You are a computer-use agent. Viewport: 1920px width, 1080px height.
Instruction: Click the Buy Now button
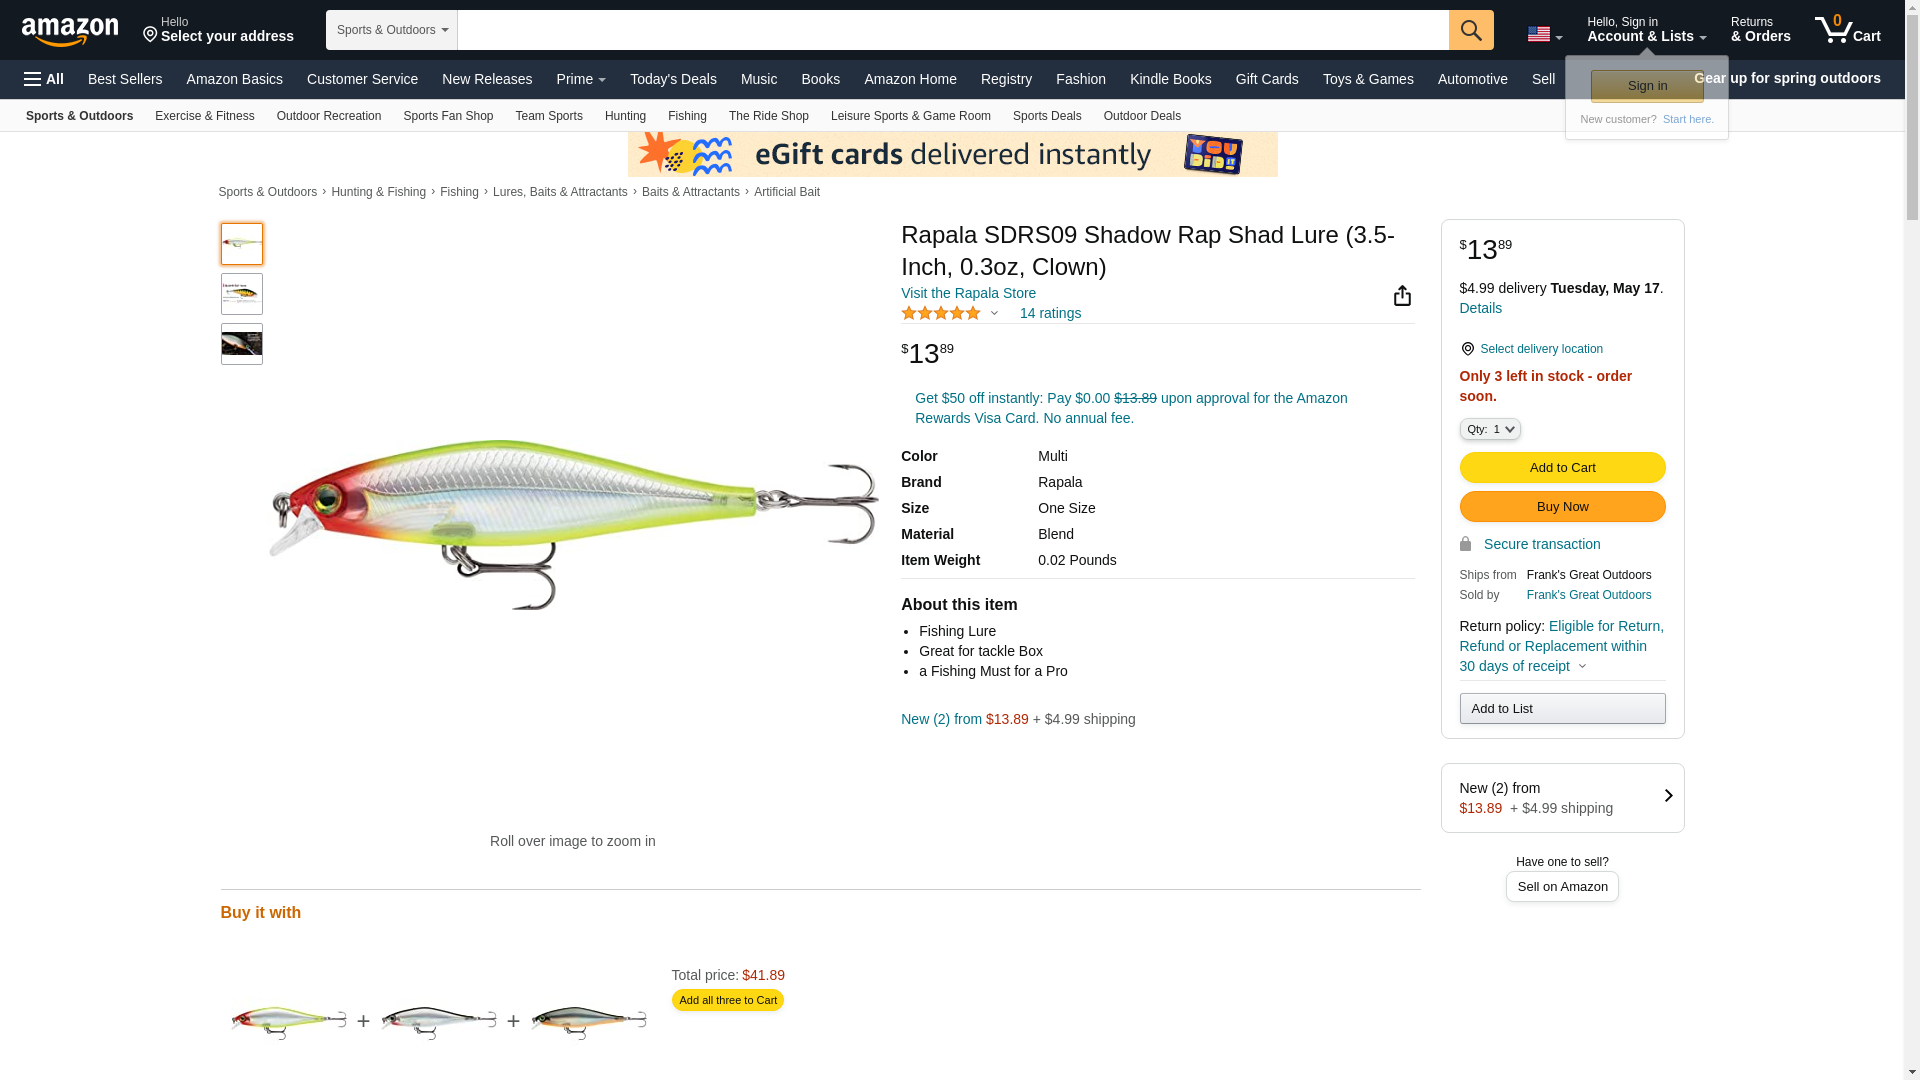(1562, 507)
